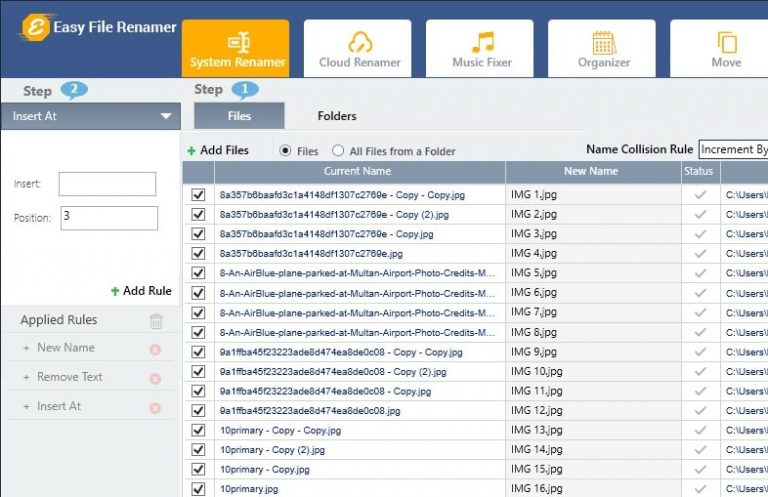Remove the Remove Text applied rule
This screenshot has width=768, height=497.
tap(155, 379)
